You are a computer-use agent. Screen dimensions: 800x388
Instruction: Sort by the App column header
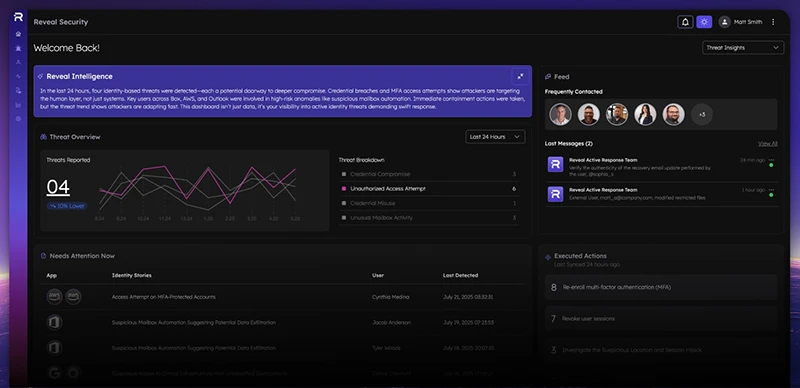pyautogui.click(x=52, y=275)
